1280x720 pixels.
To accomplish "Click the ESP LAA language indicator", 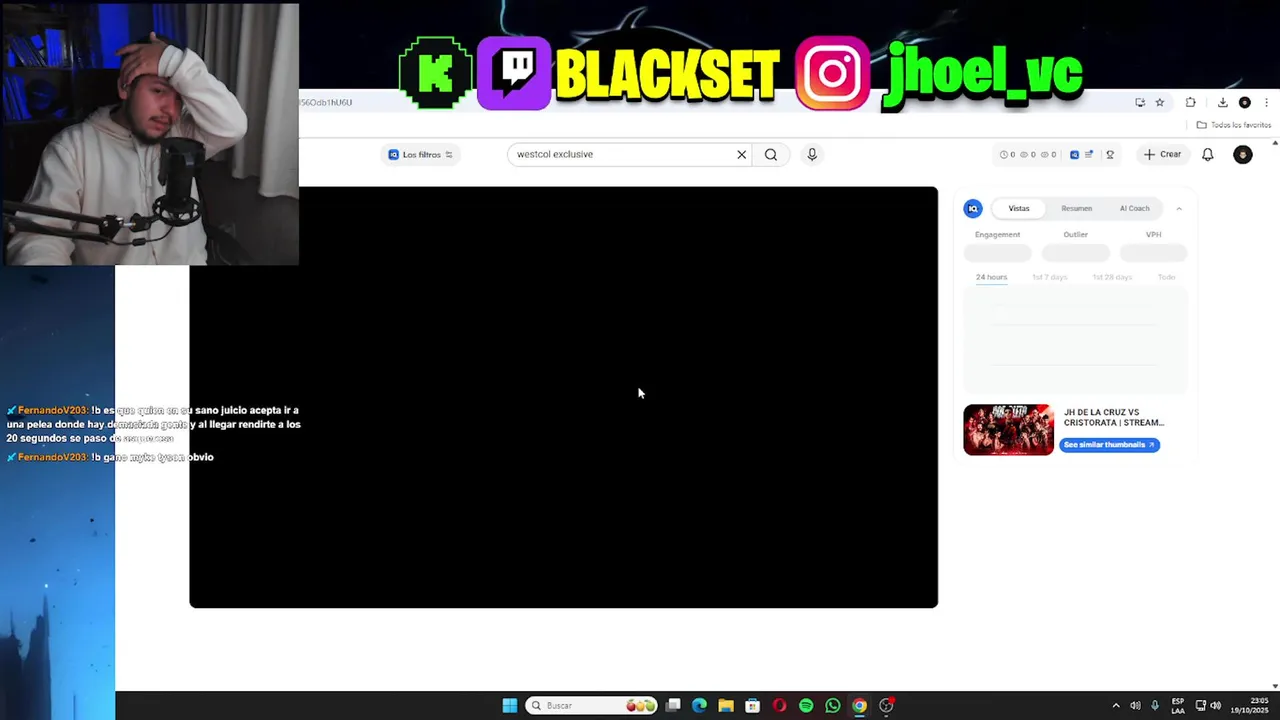I will (1178, 706).
